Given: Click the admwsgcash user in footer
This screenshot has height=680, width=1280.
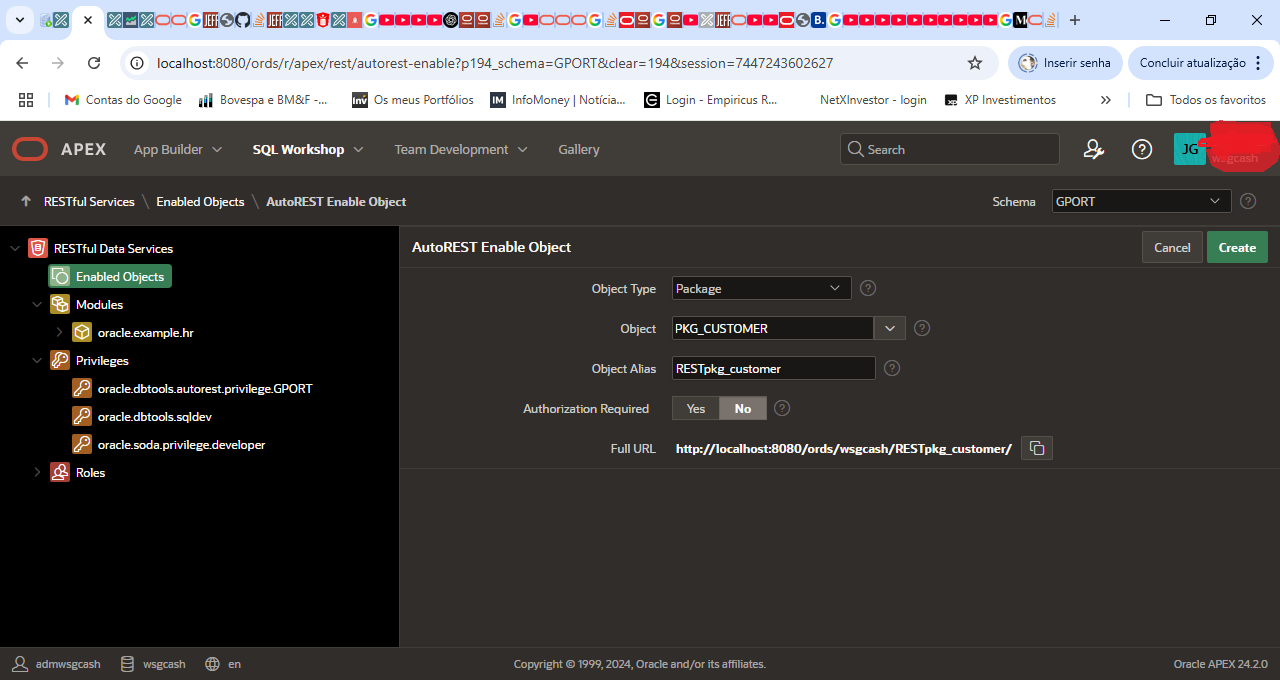Looking at the screenshot, I should click(57, 664).
